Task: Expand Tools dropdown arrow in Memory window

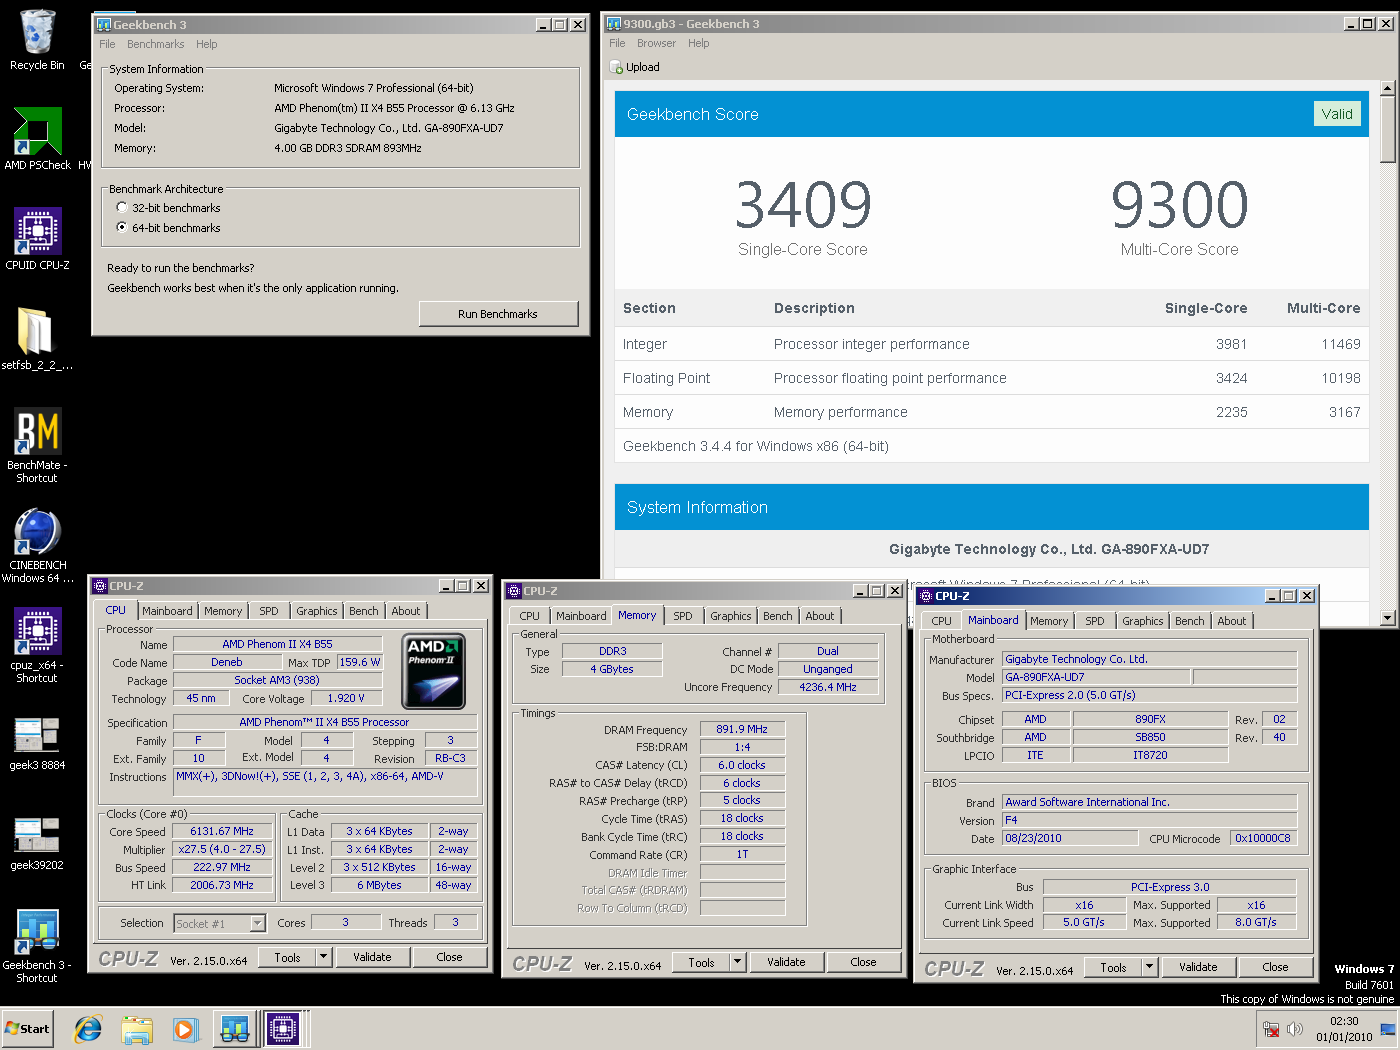Action: 737,963
